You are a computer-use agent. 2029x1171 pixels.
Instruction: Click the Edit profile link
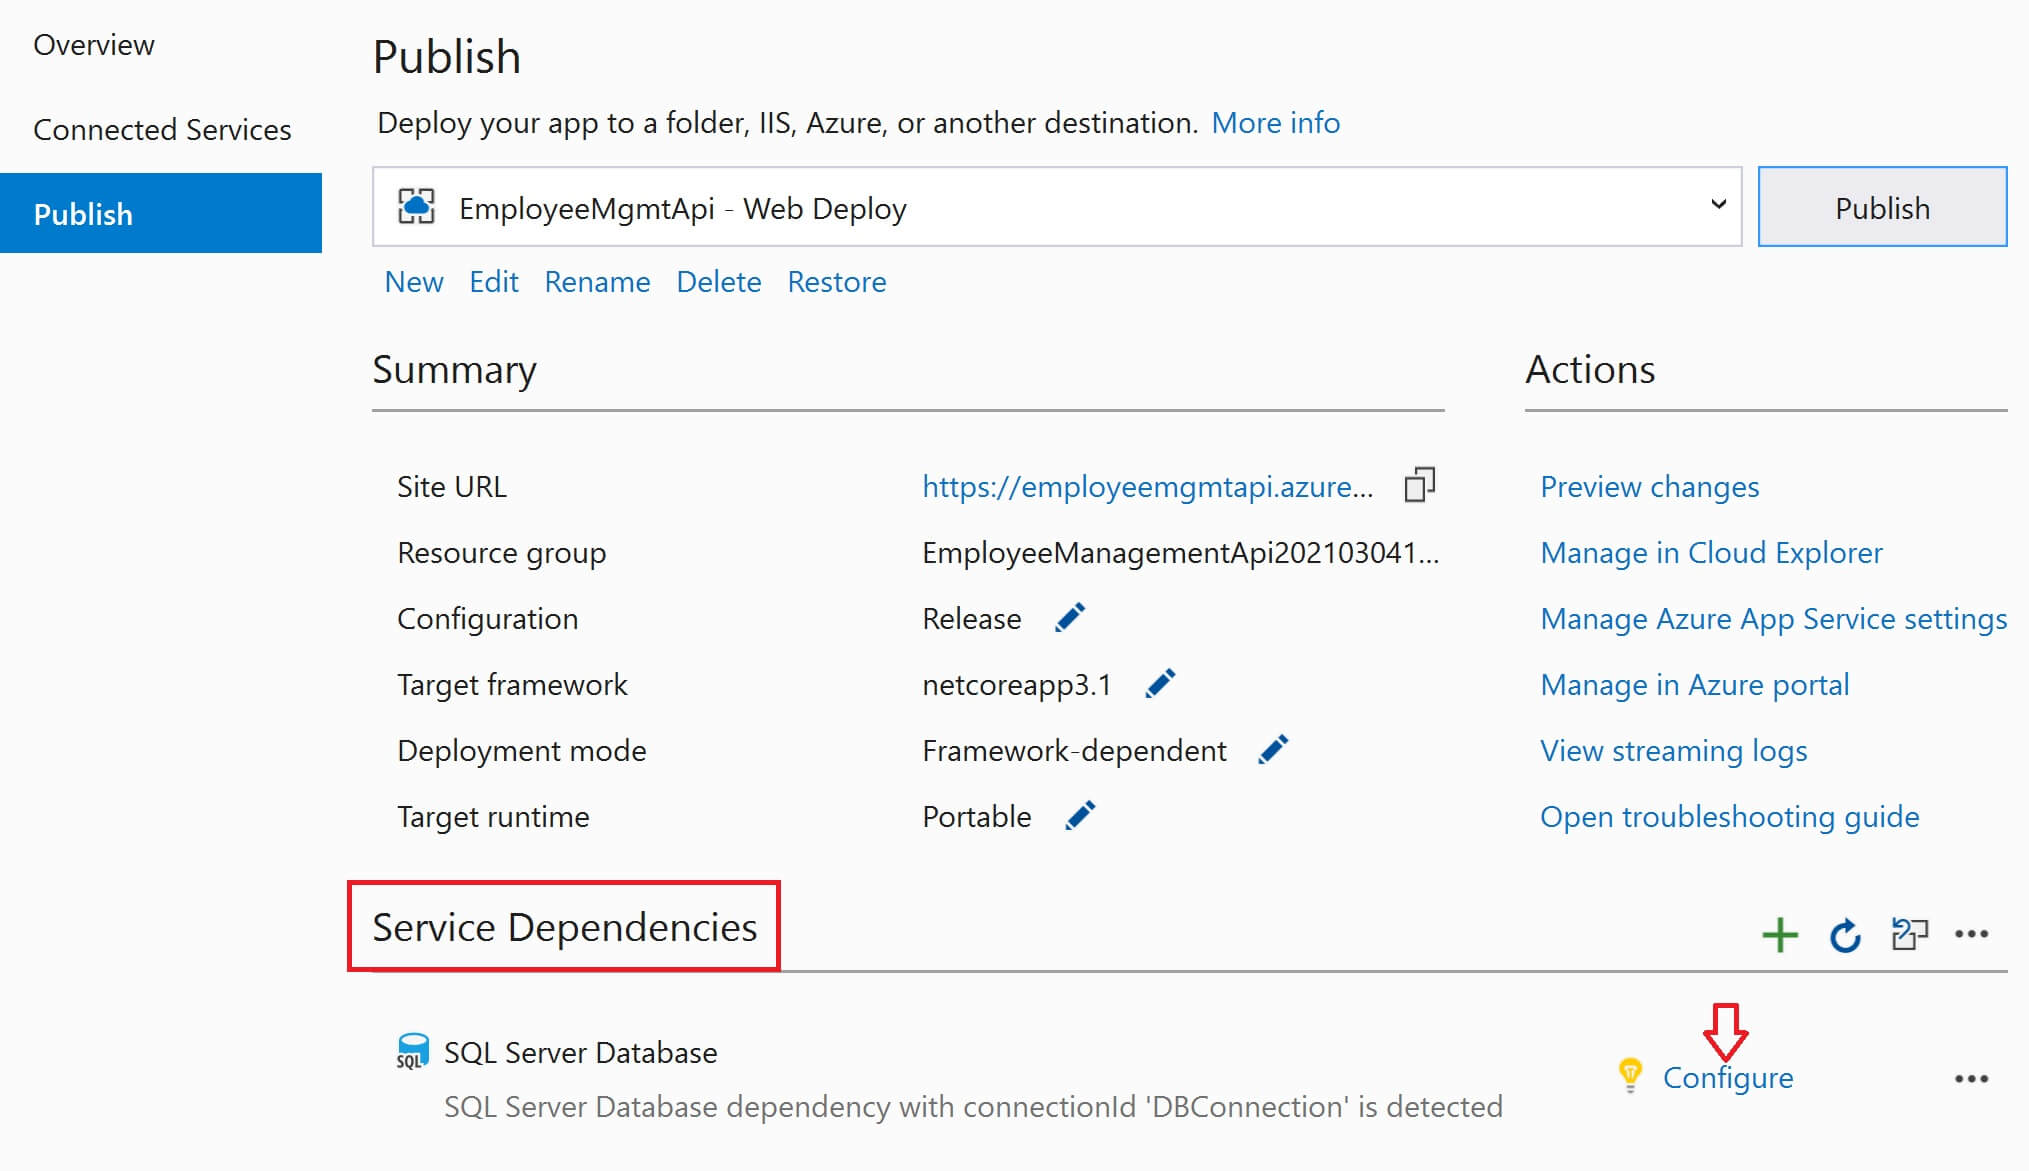click(x=494, y=282)
